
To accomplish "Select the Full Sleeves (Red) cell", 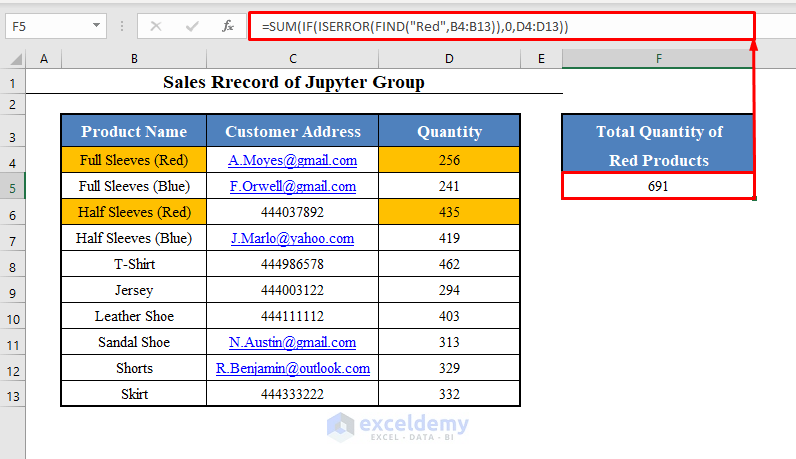I will tap(134, 160).
